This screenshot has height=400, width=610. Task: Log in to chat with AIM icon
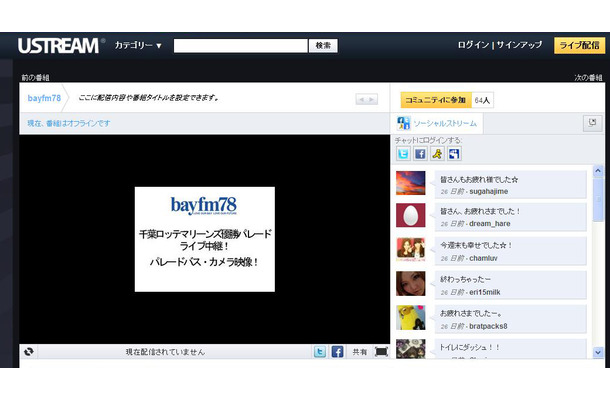(x=437, y=154)
